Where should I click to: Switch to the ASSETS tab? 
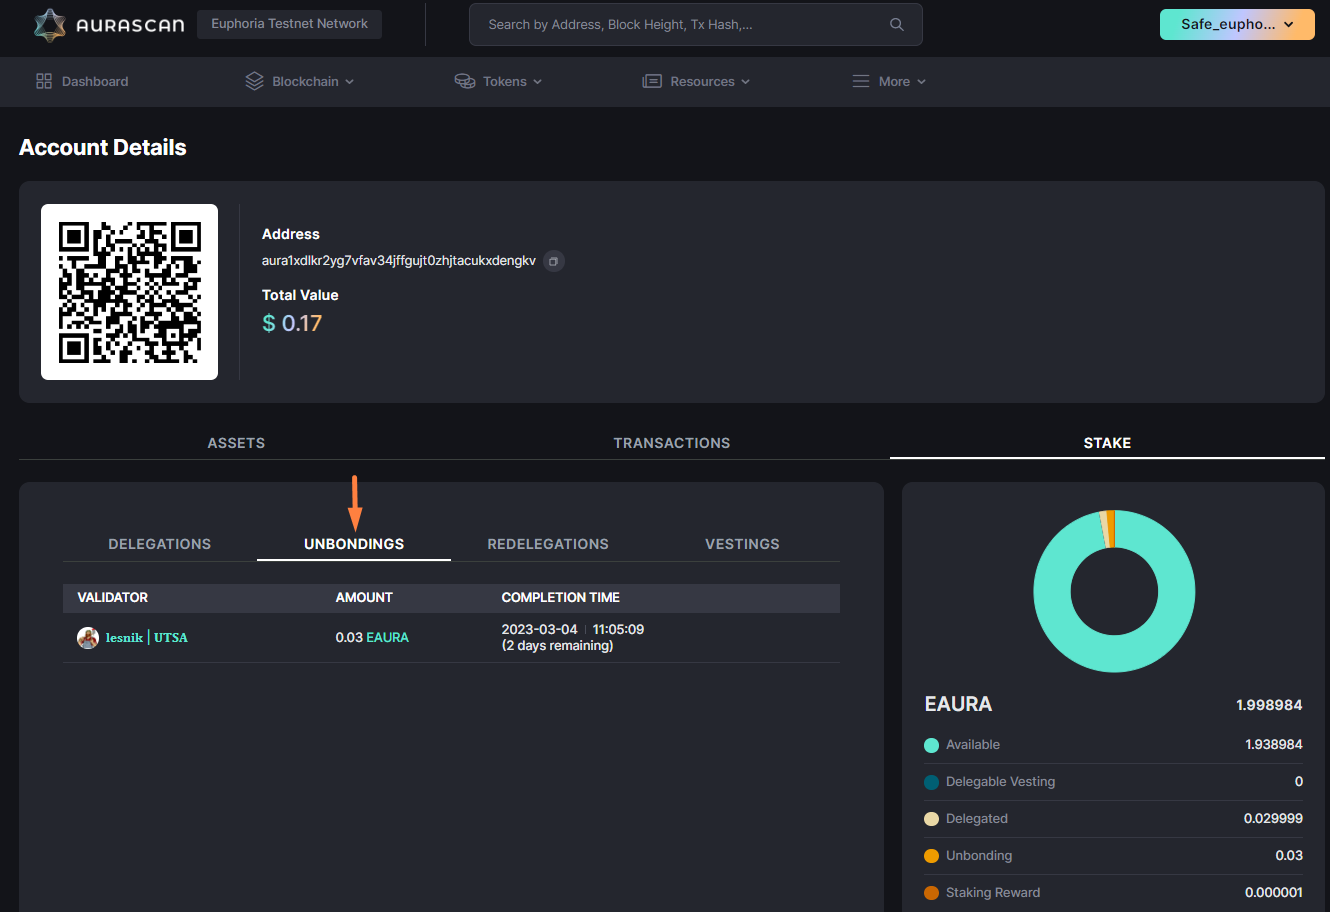coord(236,443)
